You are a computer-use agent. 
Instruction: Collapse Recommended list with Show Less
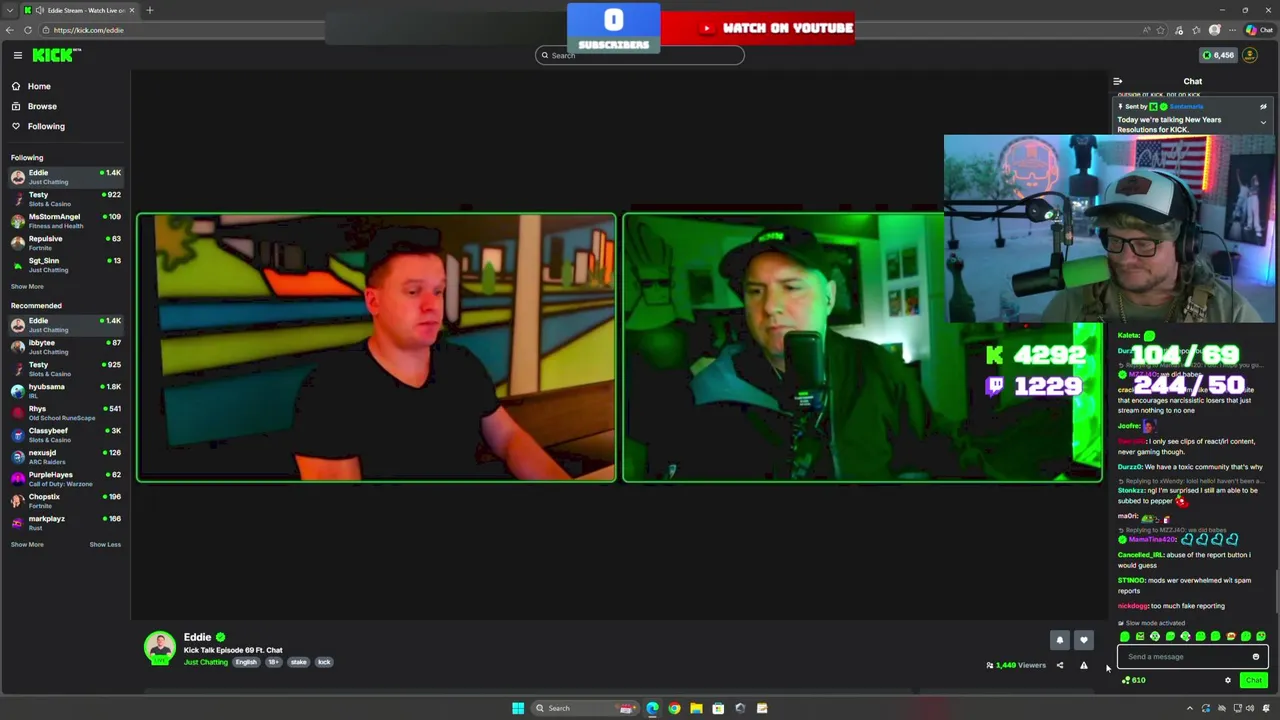click(x=105, y=544)
